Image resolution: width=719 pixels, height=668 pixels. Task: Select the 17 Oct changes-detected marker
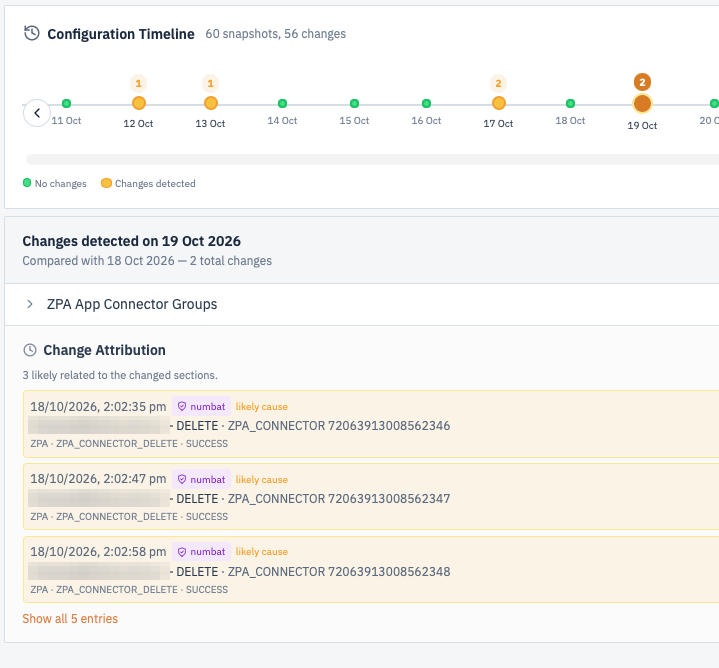(498, 103)
